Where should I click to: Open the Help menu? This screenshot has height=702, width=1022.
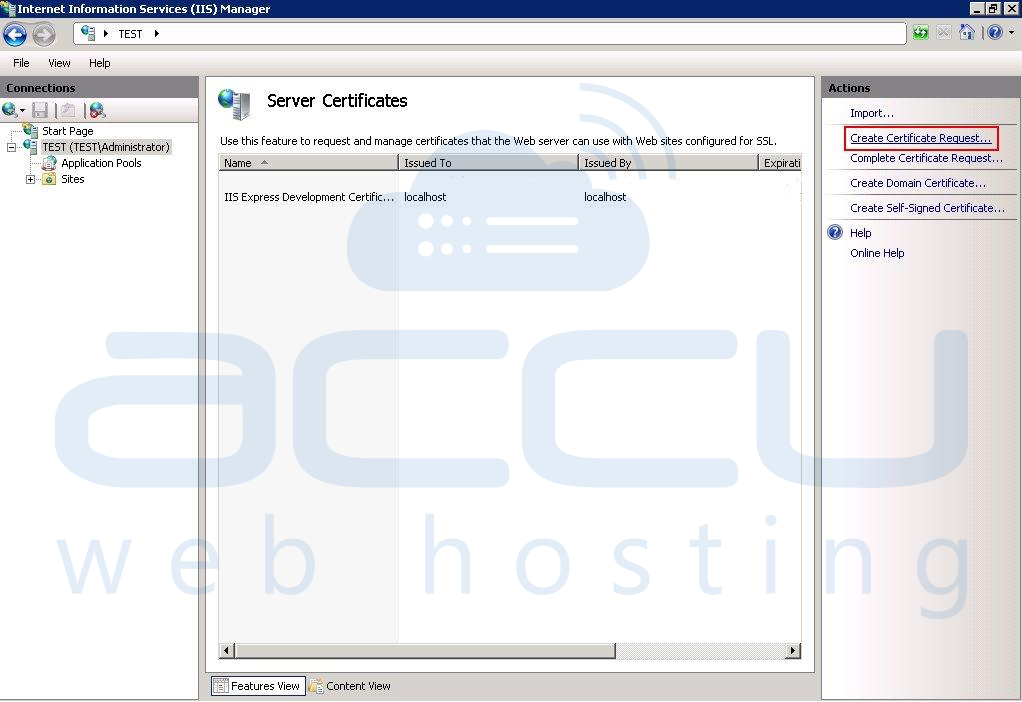coord(100,63)
